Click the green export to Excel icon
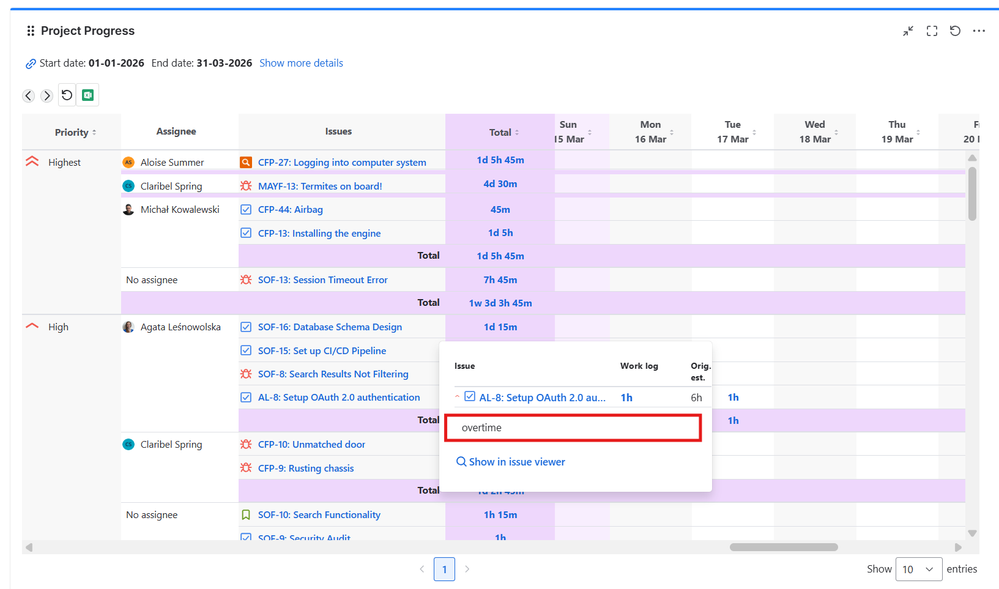Image resolution: width=999 pixels, height=589 pixels. tap(87, 95)
